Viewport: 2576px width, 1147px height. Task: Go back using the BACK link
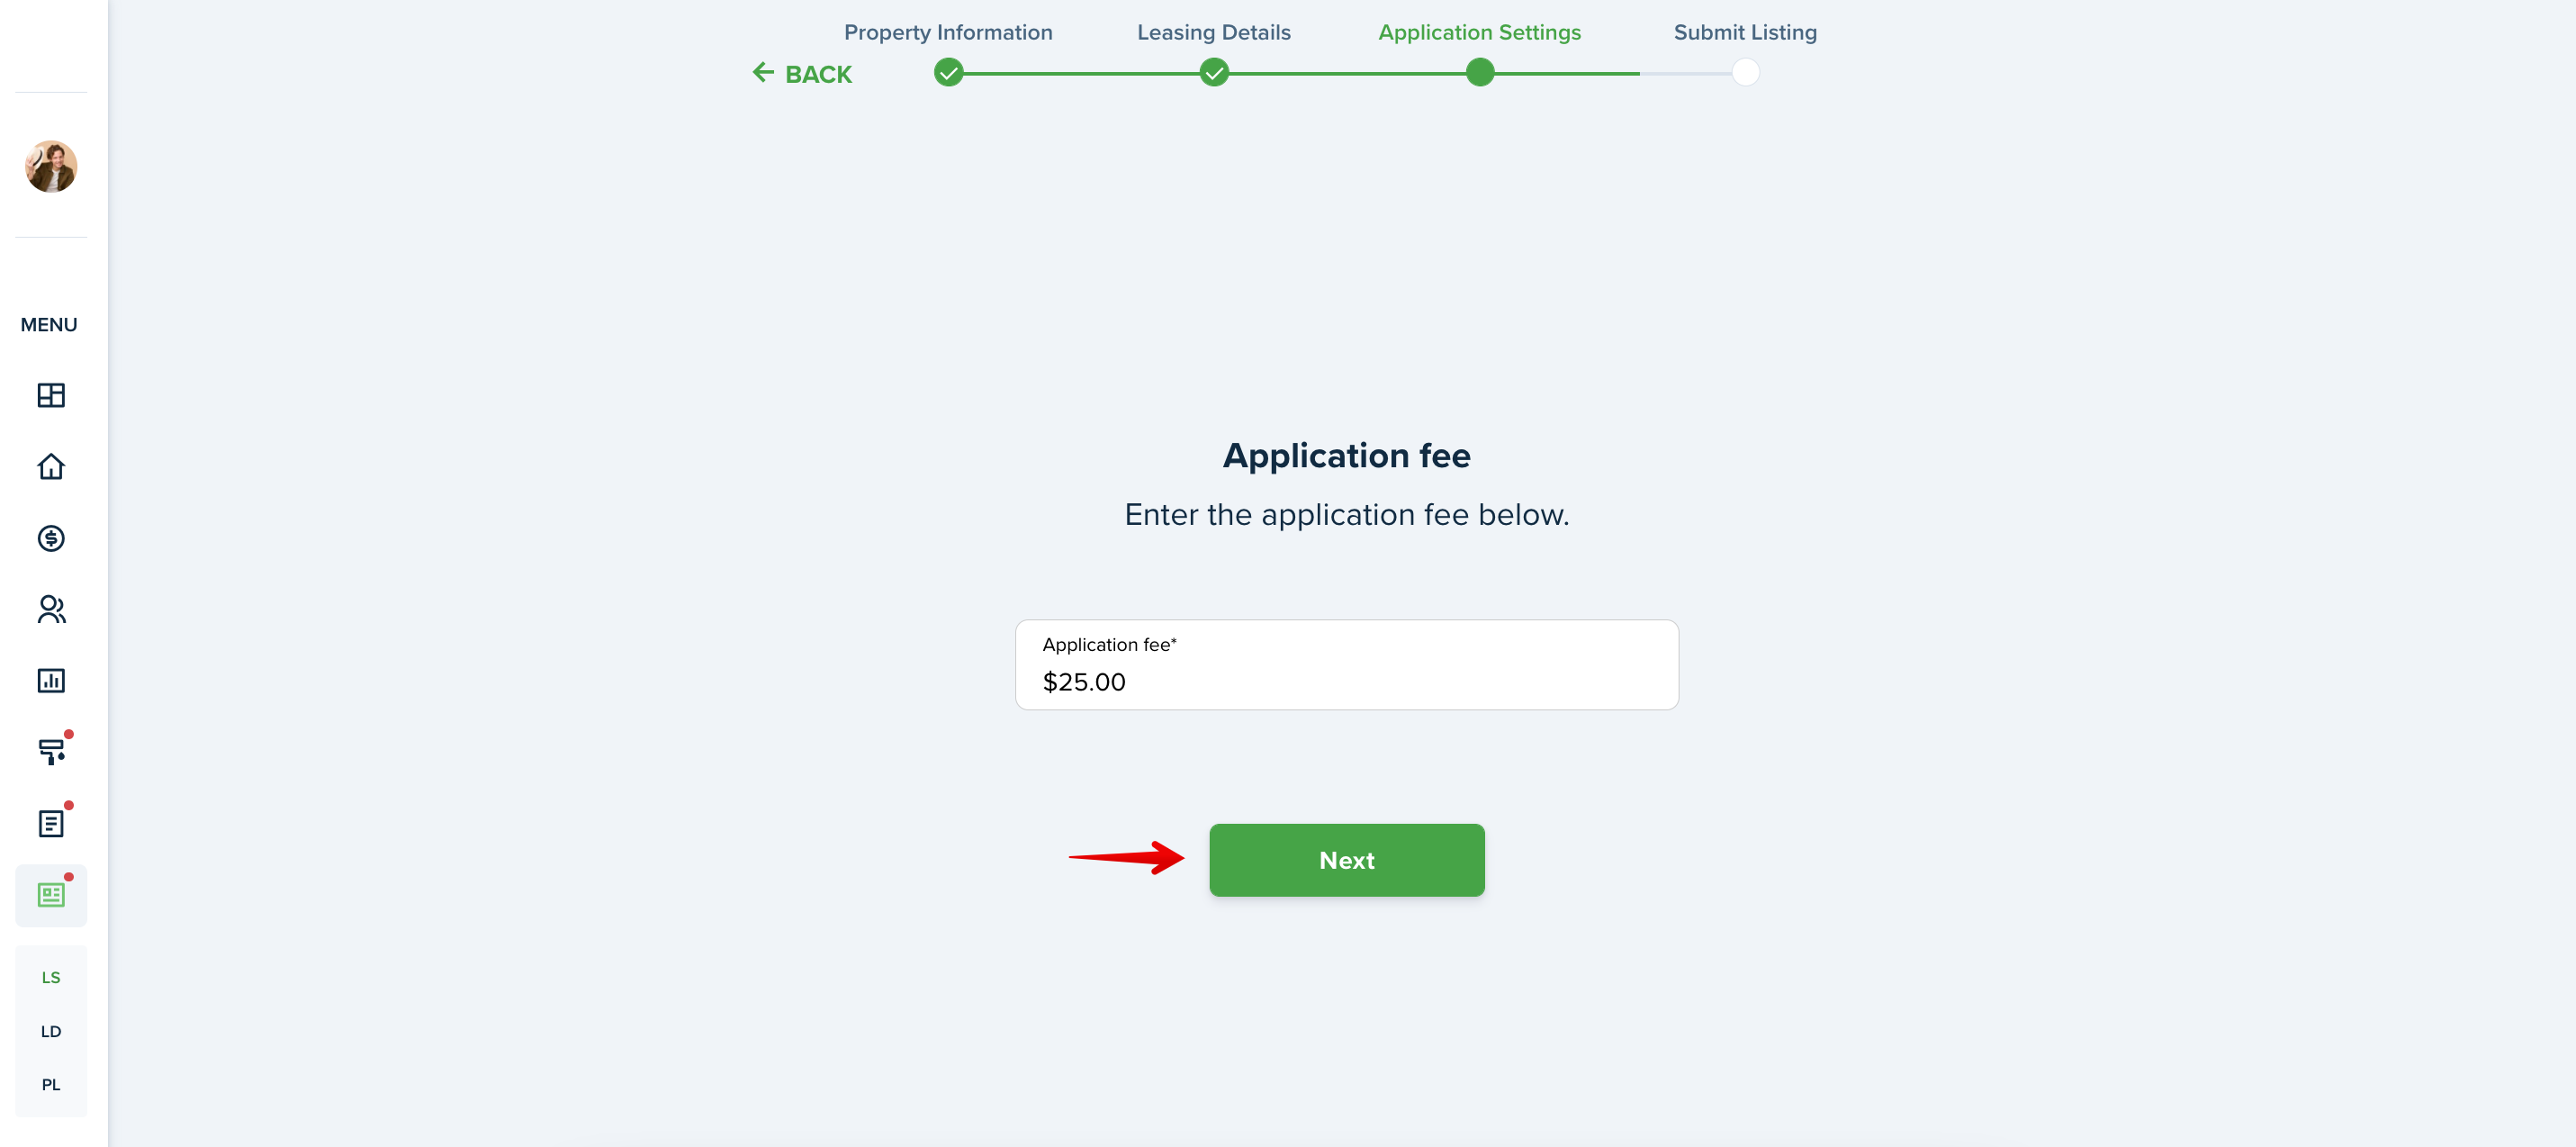click(802, 74)
